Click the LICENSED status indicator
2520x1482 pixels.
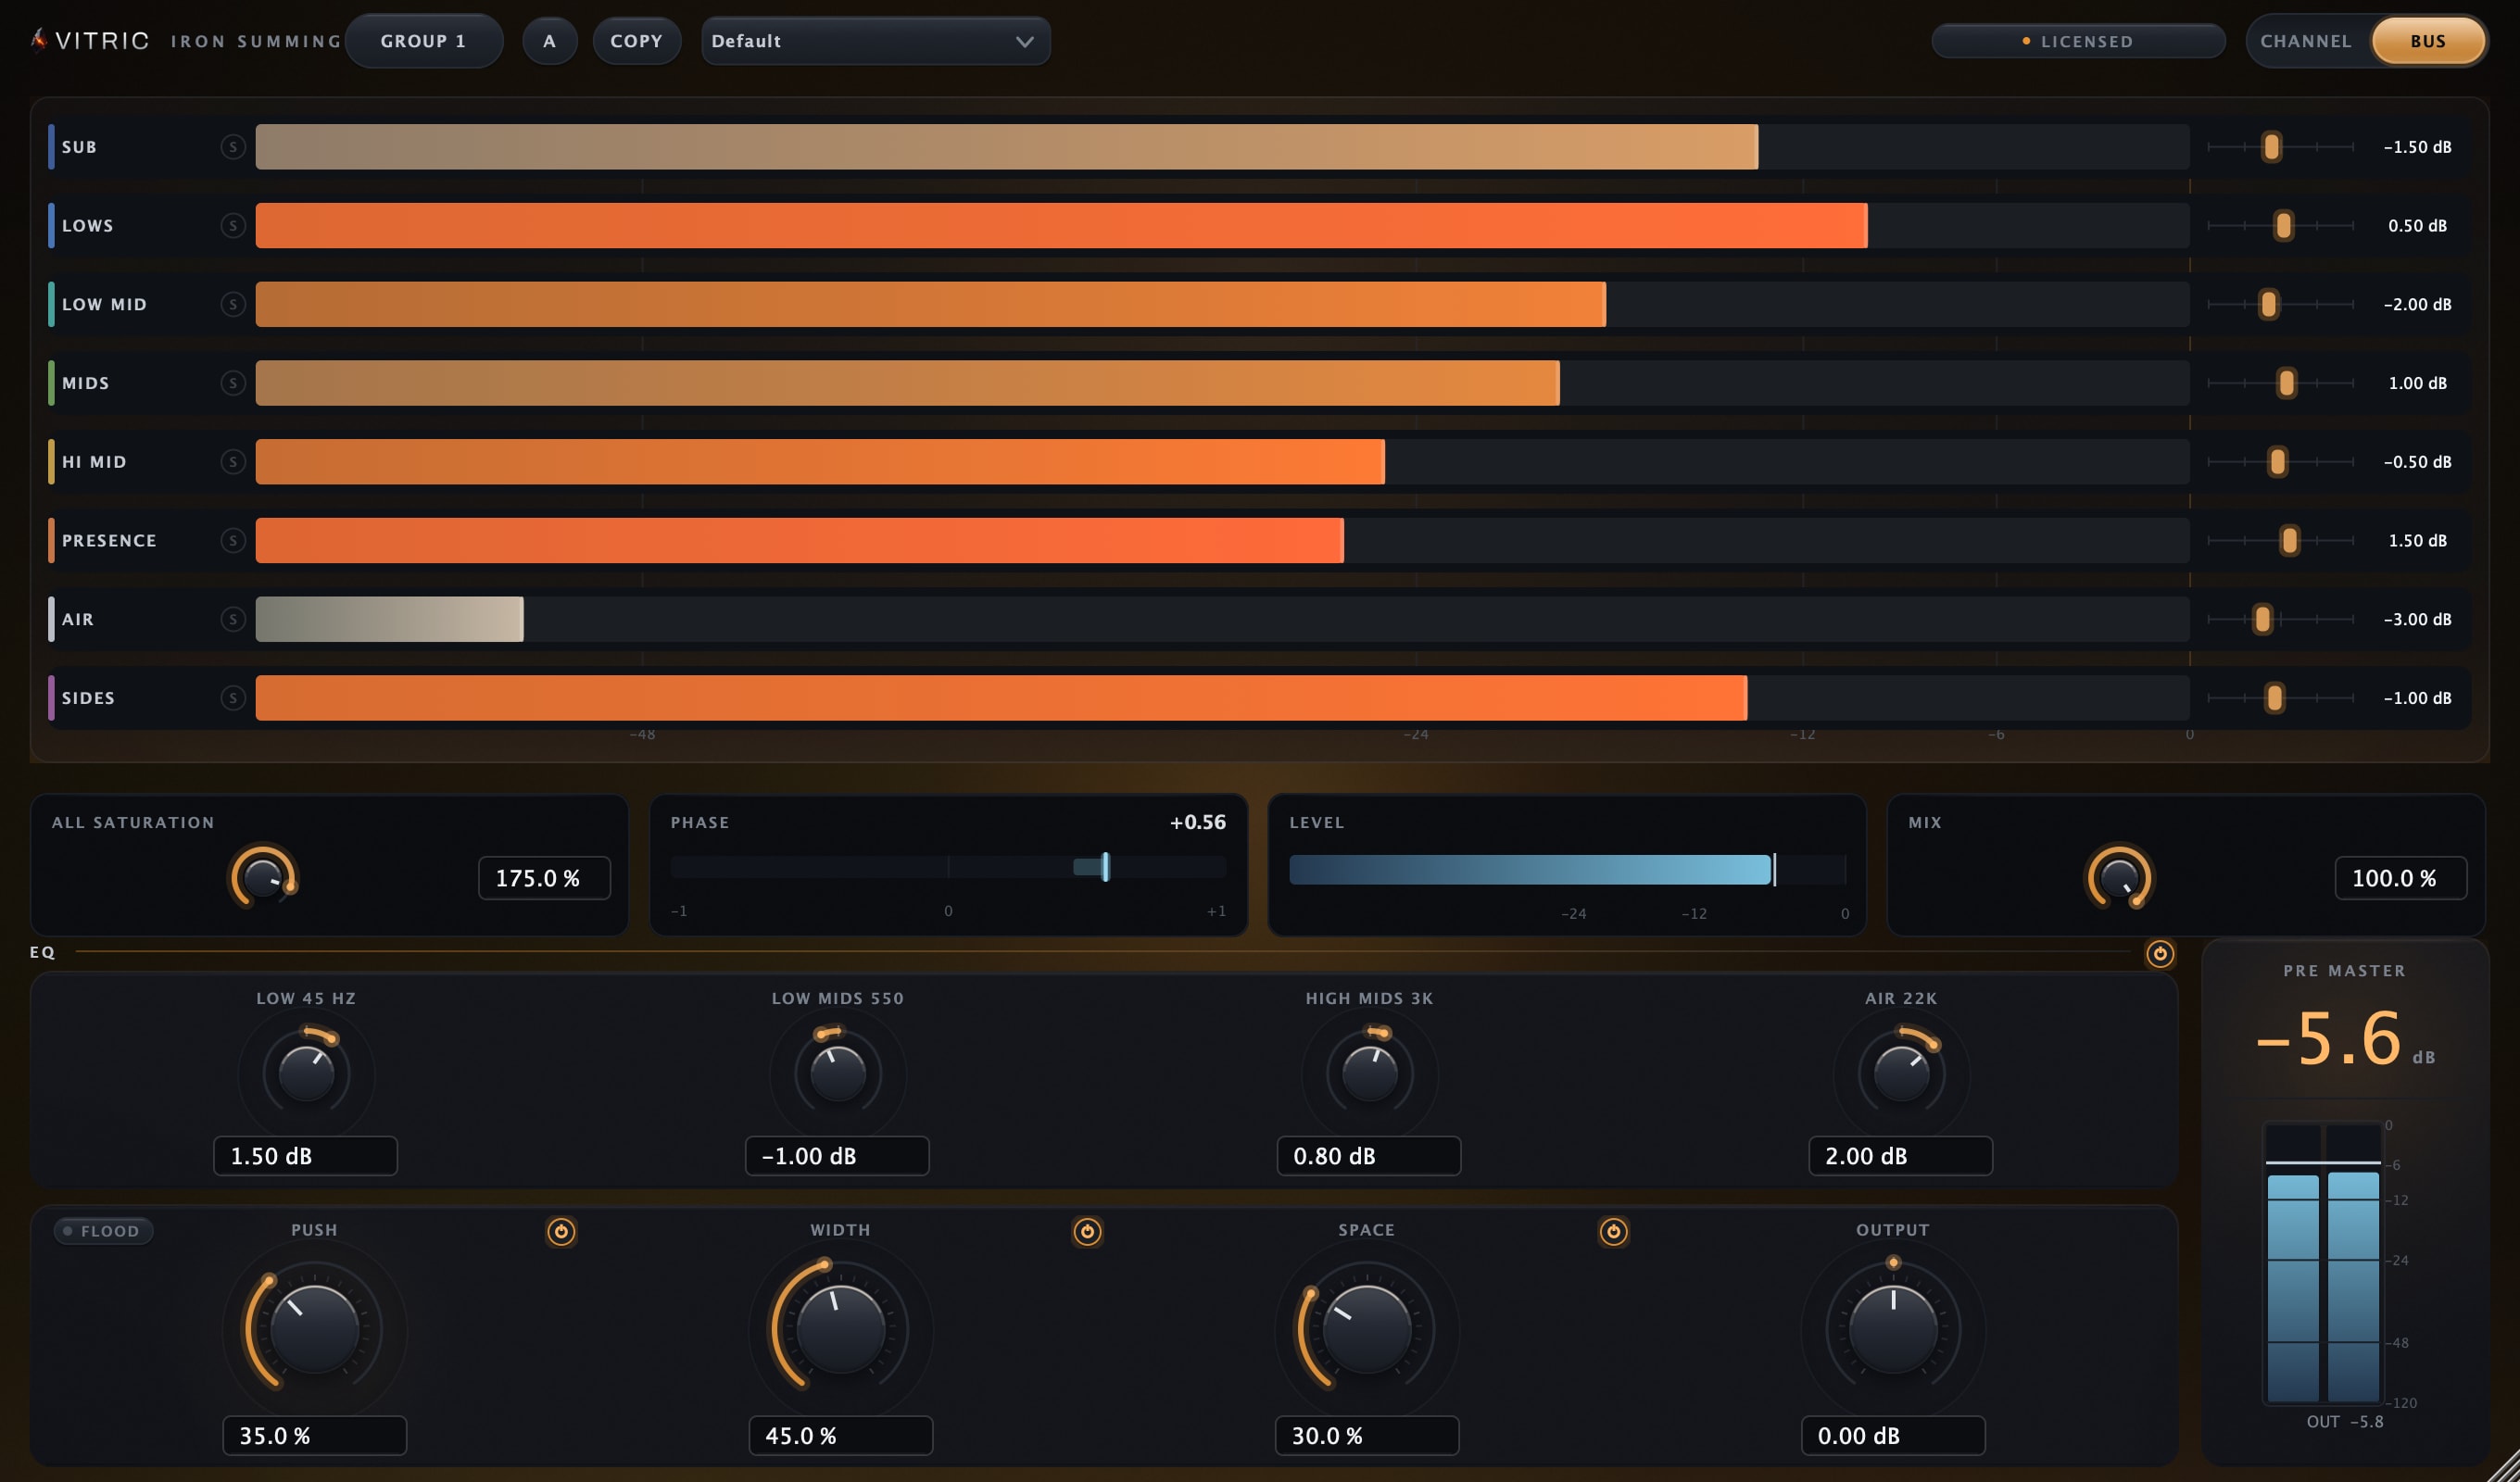click(2078, 41)
